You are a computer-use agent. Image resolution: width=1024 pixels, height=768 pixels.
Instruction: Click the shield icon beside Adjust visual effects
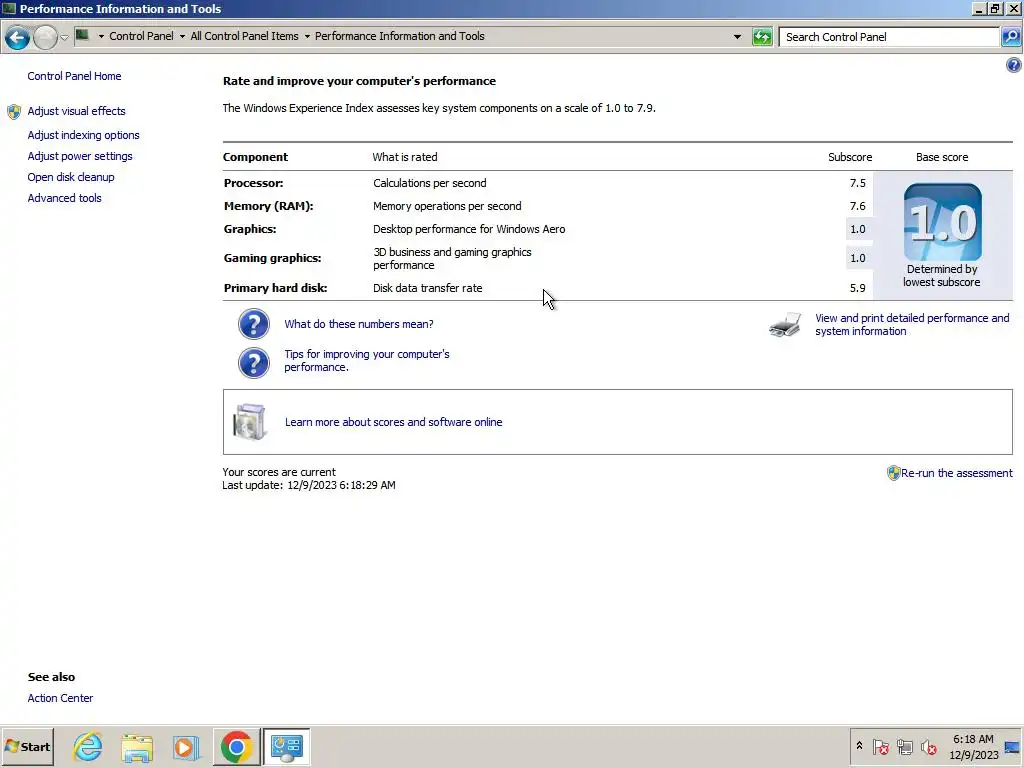[x=14, y=112]
